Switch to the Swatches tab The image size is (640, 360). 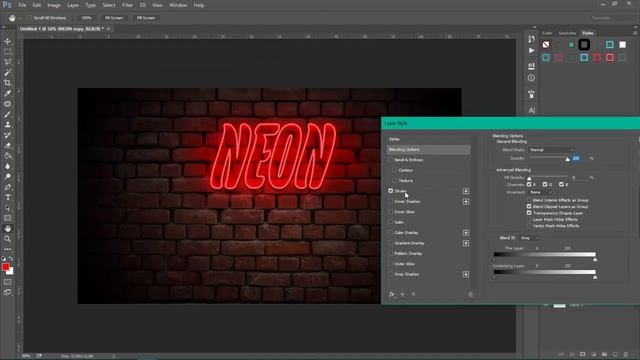click(567, 33)
